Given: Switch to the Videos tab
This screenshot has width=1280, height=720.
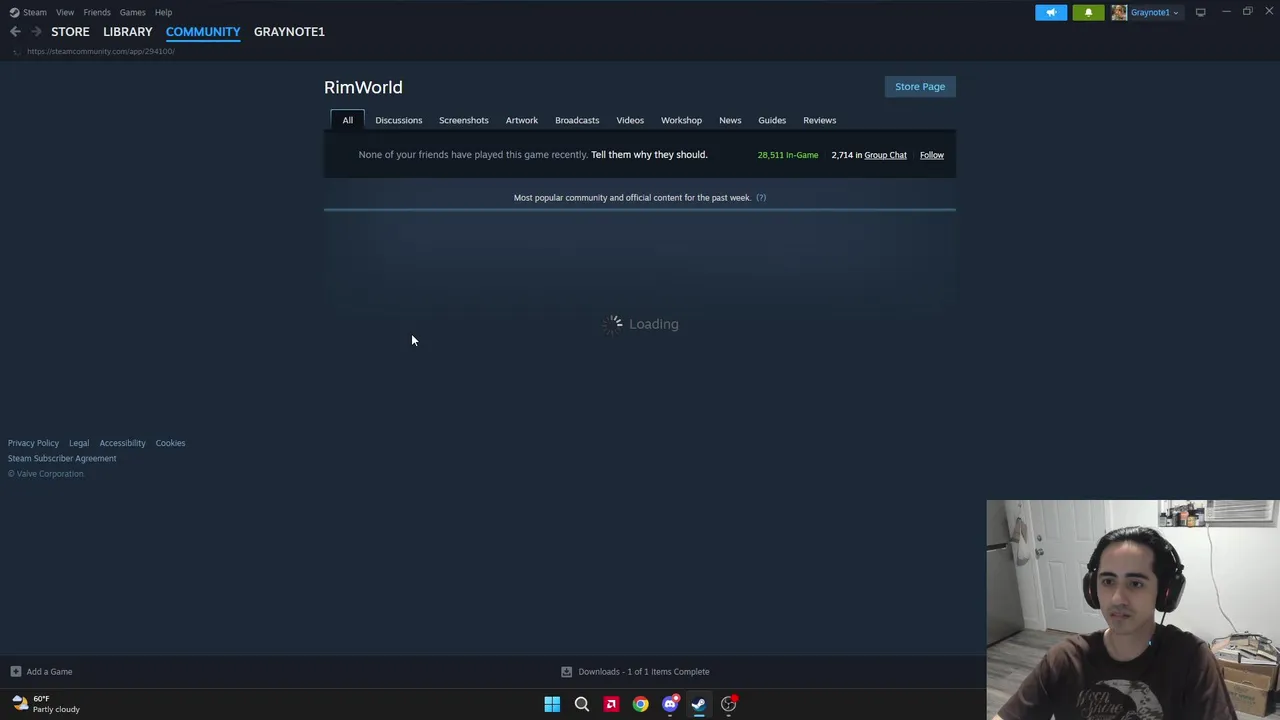Looking at the screenshot, I should click(630, 120).
